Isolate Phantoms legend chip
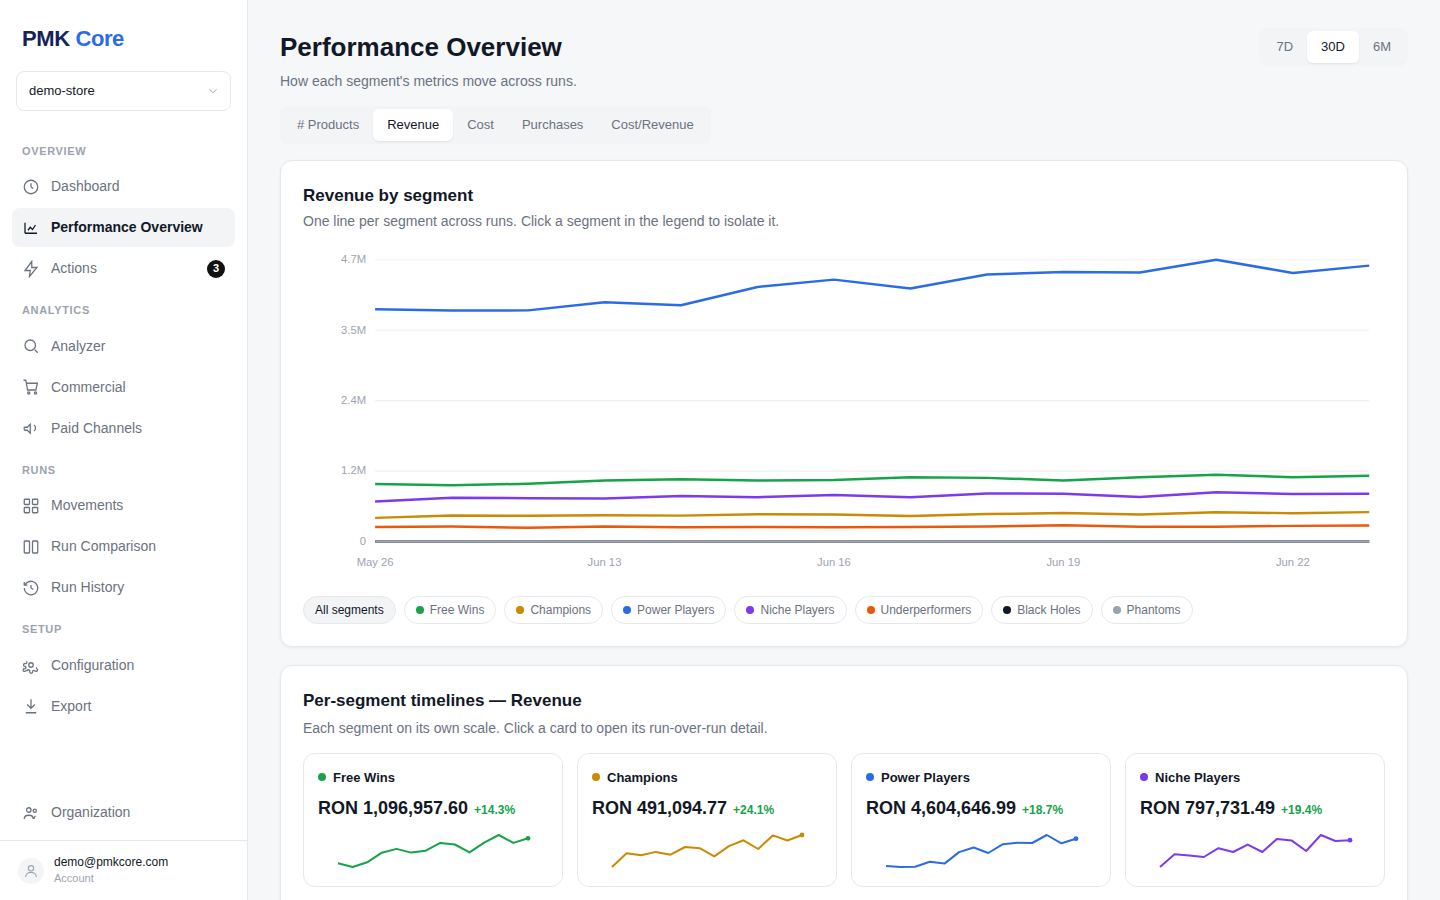 click(x=1147, y=610)
